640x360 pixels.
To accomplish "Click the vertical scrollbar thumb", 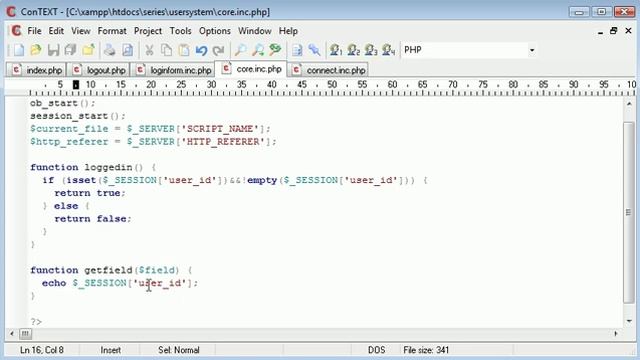I will click(629, 212).
